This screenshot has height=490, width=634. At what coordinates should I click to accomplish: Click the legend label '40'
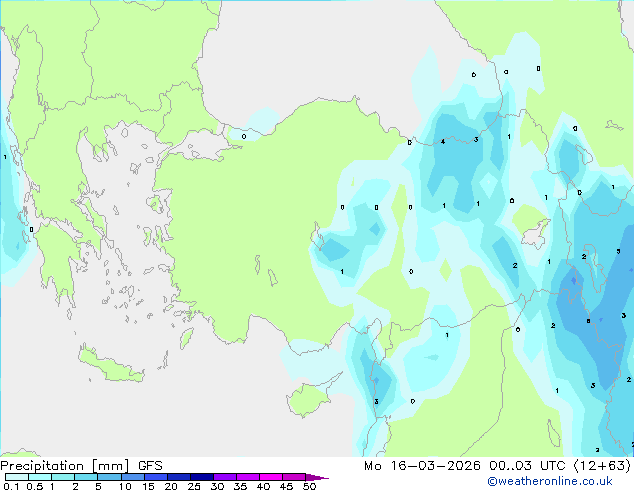pos(263,486)
